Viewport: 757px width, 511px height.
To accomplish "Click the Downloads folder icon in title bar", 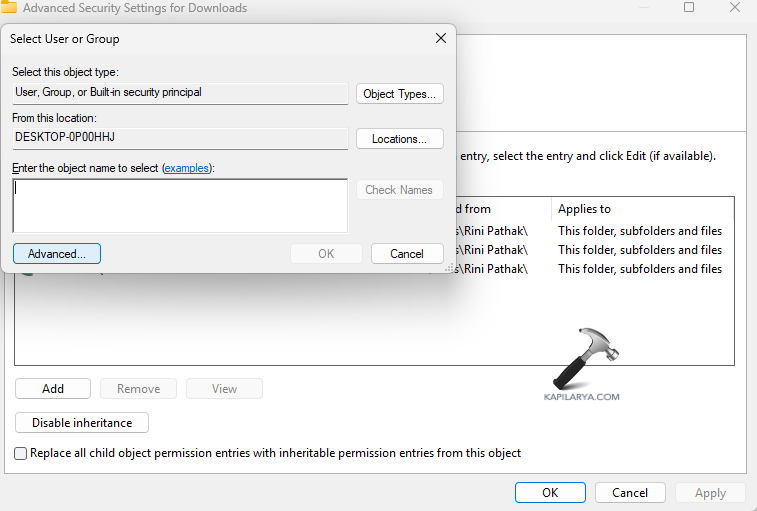I will (x=8, y=7).
